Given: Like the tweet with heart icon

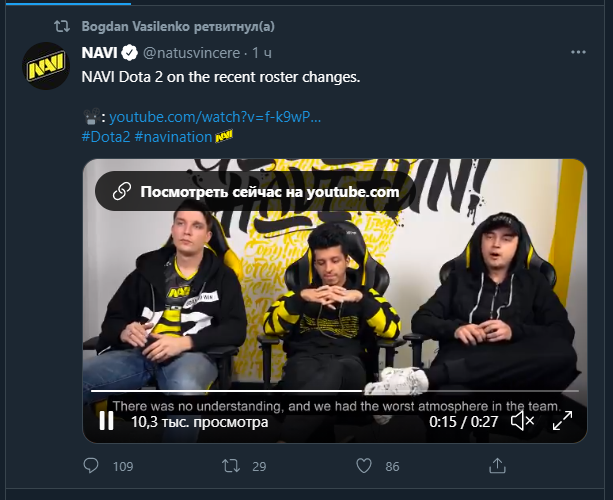Looking at the screenshot, I should [x=365, y=466].
